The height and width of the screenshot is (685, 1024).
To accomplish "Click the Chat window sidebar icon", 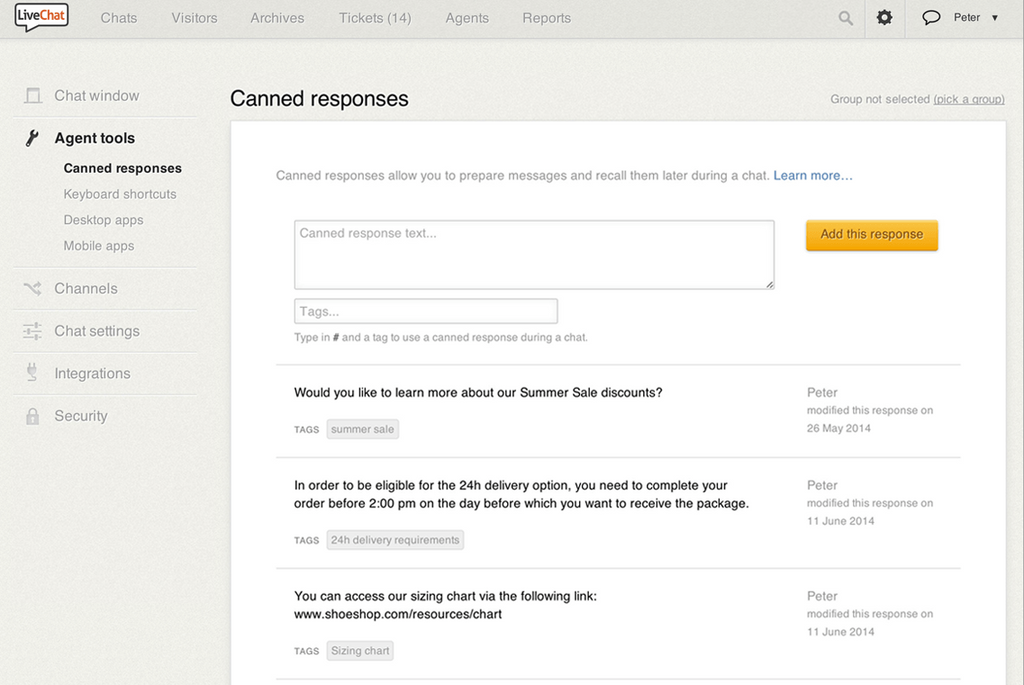I will pyautogui.click(x=33, y=96).
